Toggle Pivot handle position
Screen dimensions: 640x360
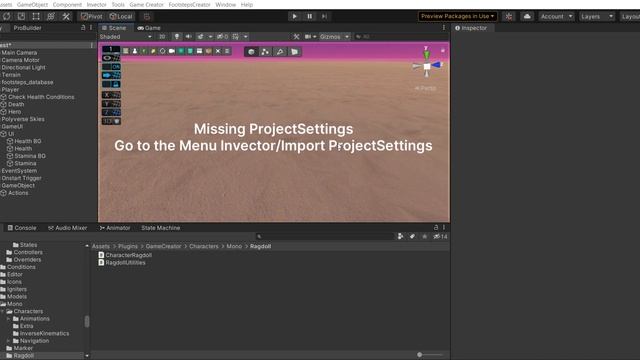pyautogui.click(x=91, y=16)
